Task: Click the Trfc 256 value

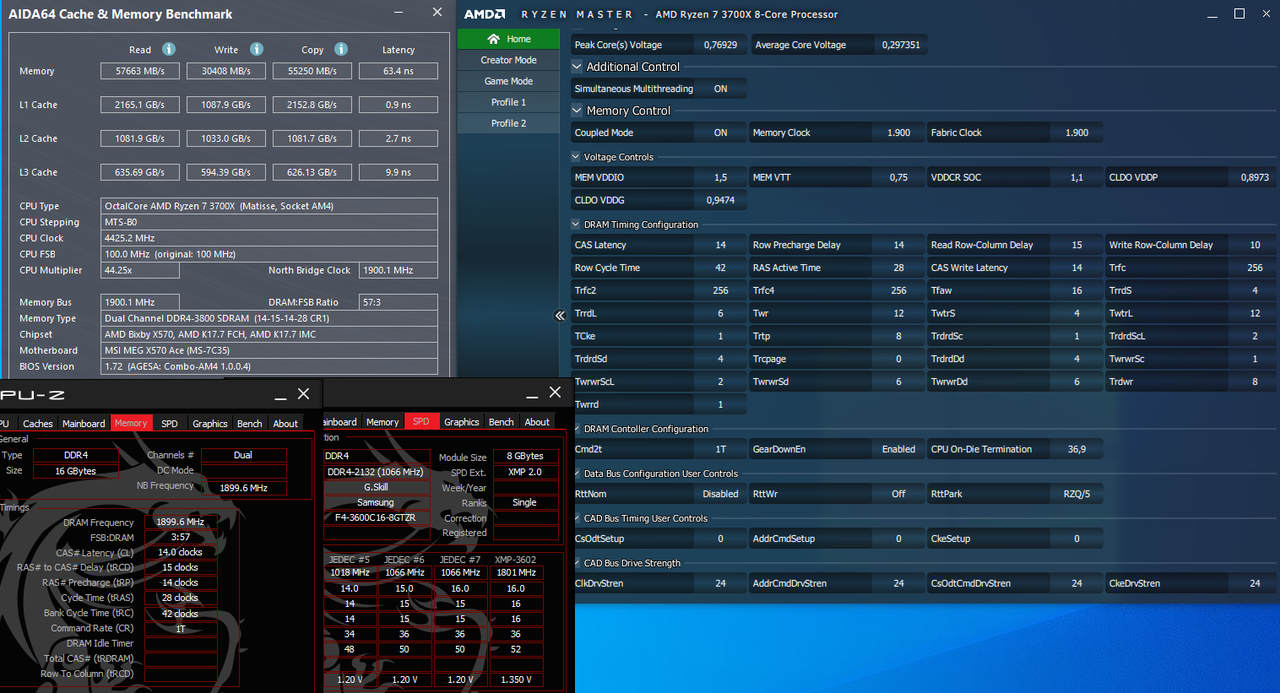Action: tap(1255, 268)
